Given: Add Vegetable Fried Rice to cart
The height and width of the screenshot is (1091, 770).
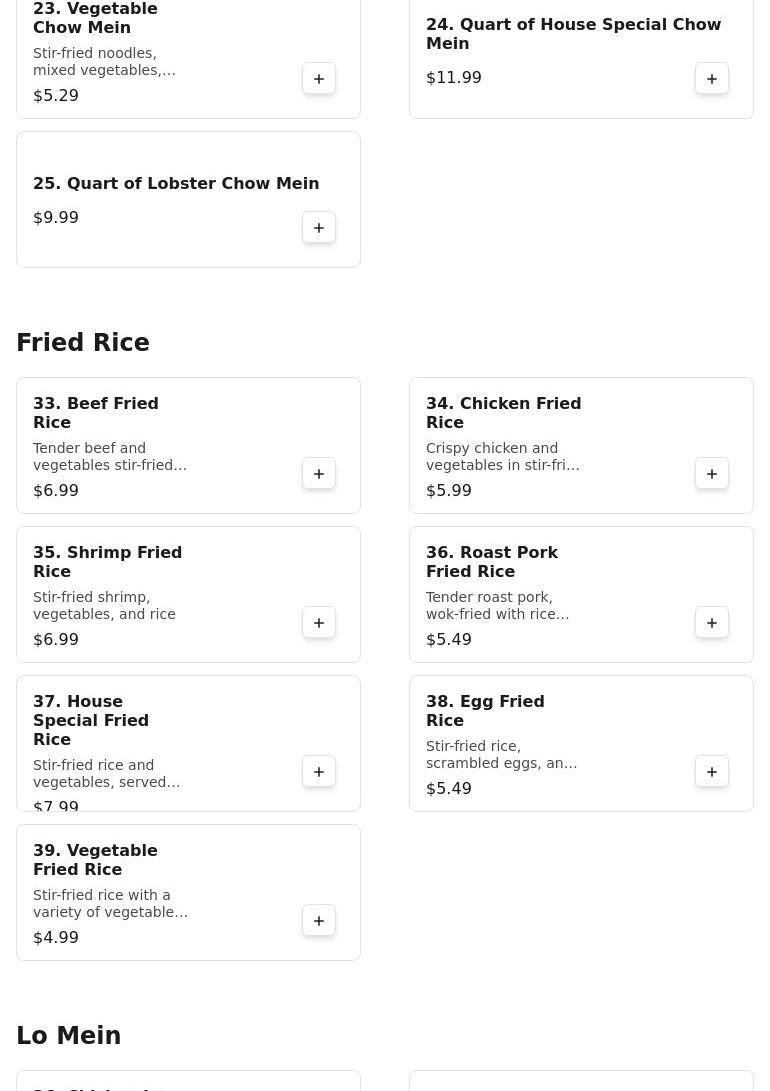Looking at the screenshot, I should pos(319,921).
